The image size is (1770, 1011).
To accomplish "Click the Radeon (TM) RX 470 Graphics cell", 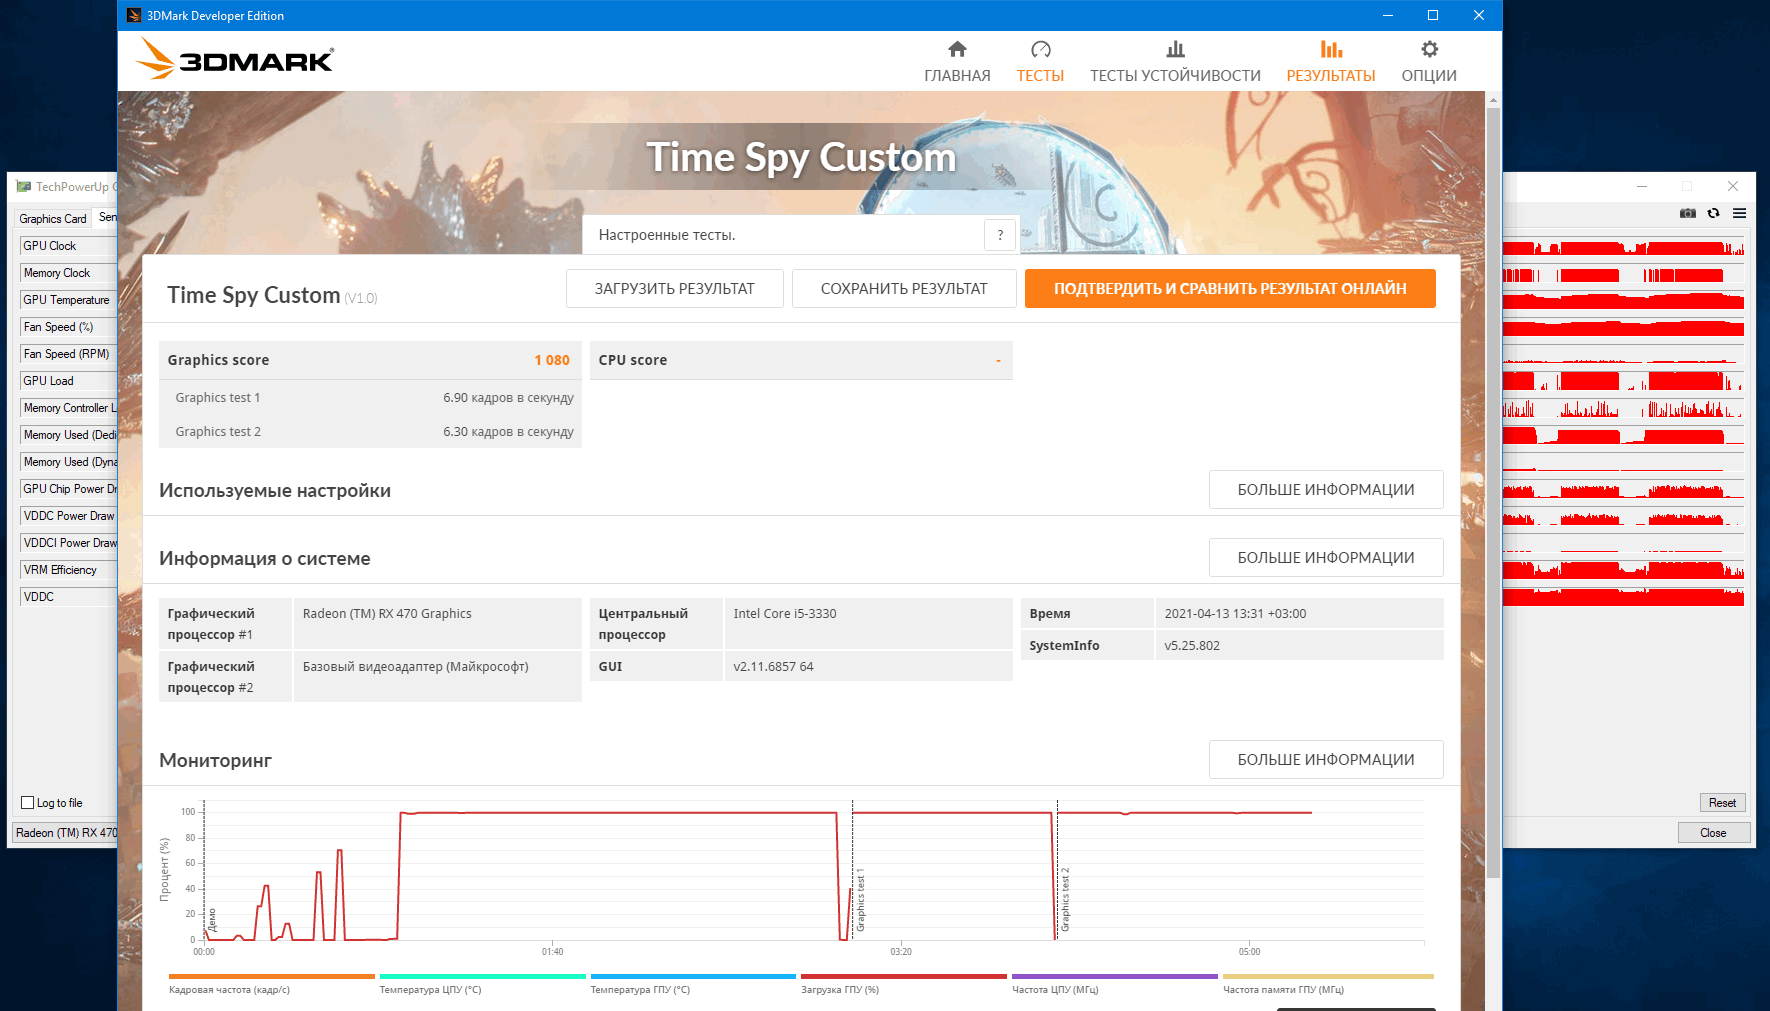I will point(437,623).
